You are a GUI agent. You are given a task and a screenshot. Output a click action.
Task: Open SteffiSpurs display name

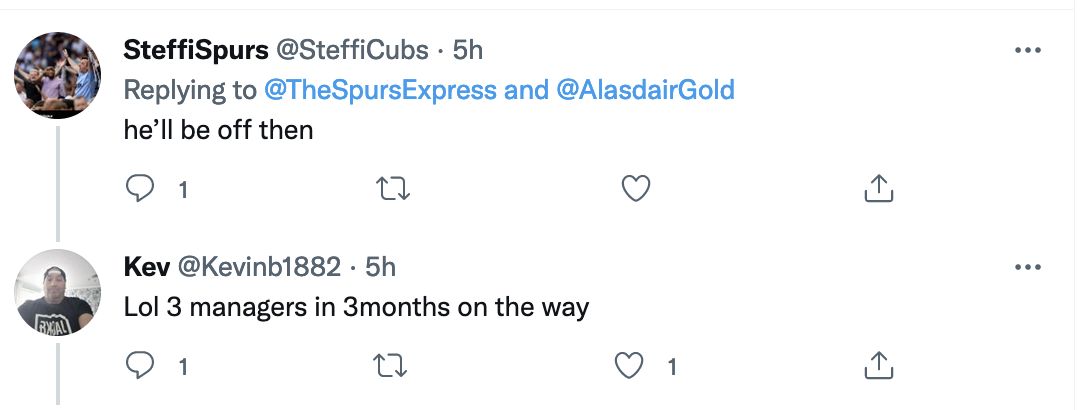[196, 50]
